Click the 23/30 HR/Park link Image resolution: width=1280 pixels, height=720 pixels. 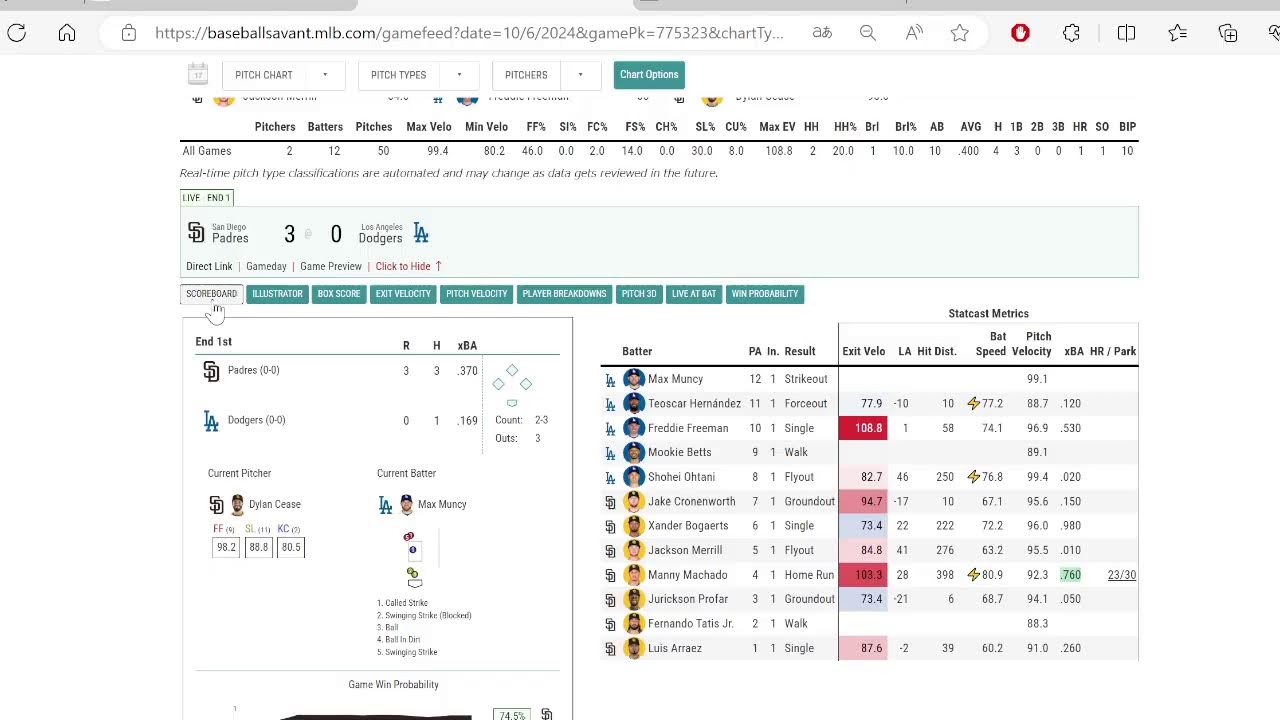(1122, 575)
